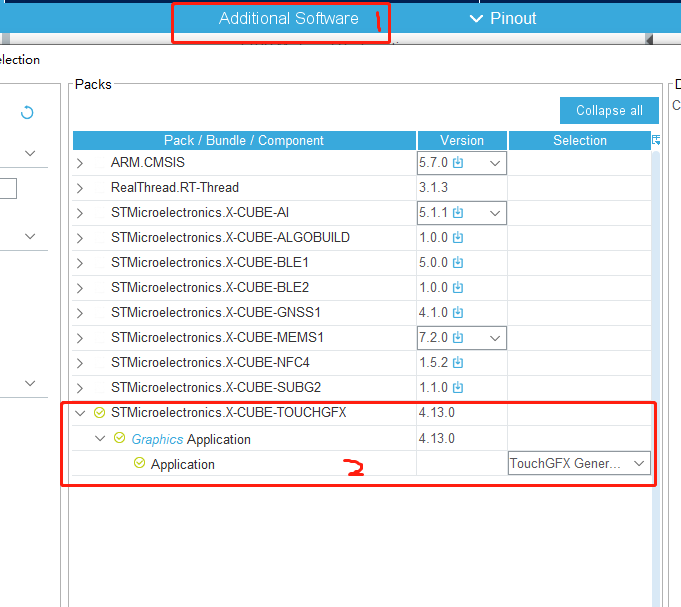Click the packs table vertical scrollbar
681x607 pixels.
tap(655, 378)
